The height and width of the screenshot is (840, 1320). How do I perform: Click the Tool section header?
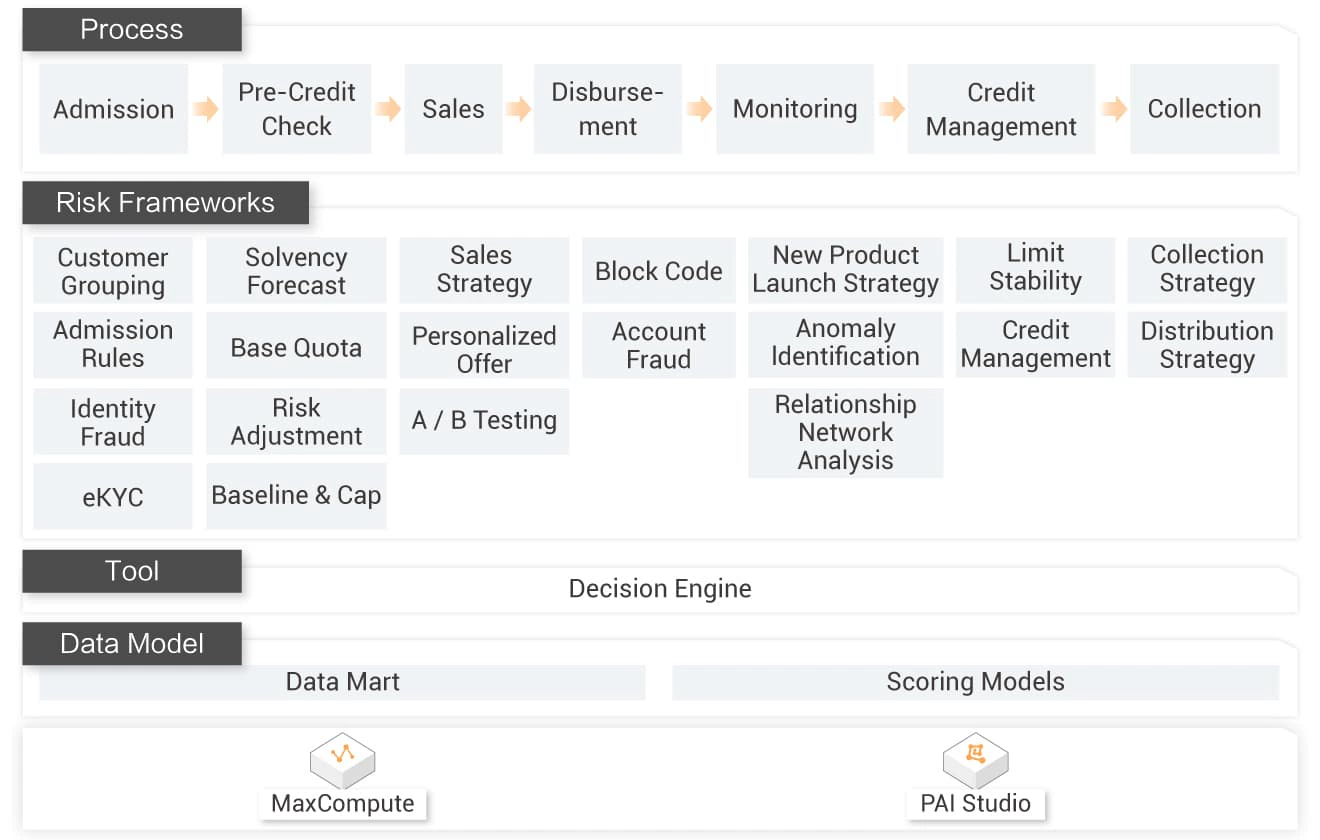pos(132,571)
